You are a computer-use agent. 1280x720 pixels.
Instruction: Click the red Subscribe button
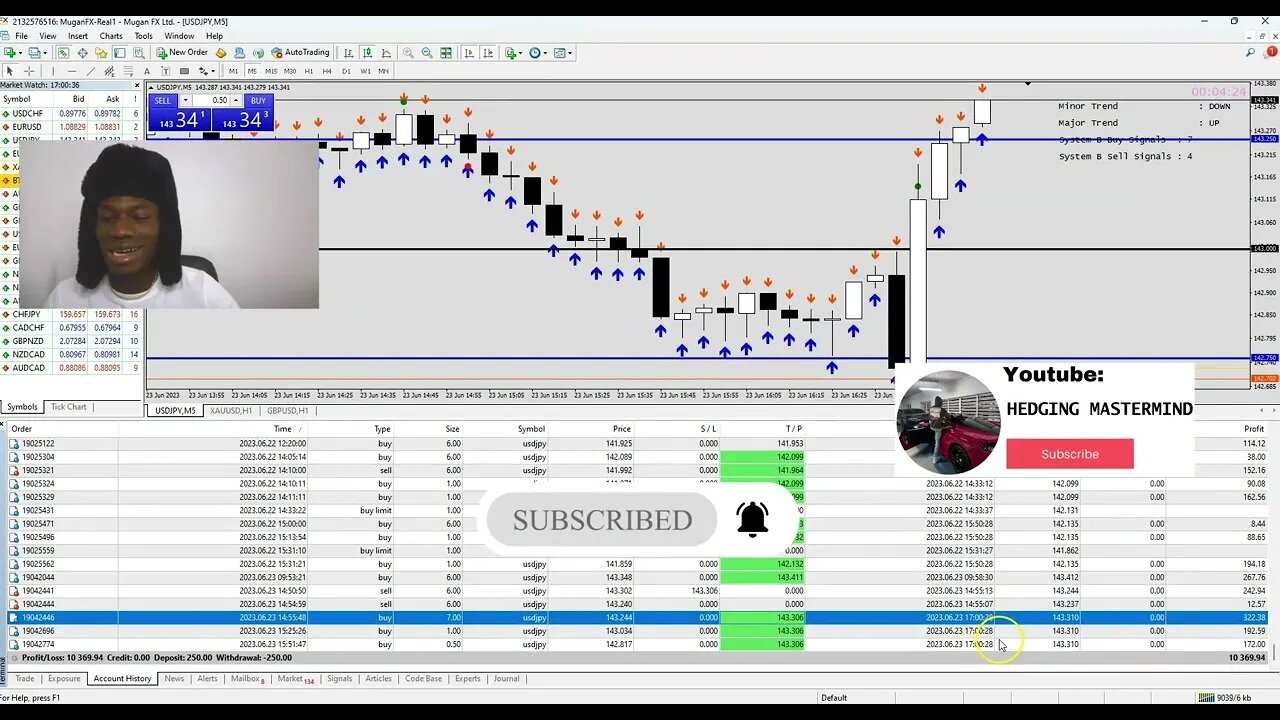[1070, 454]
